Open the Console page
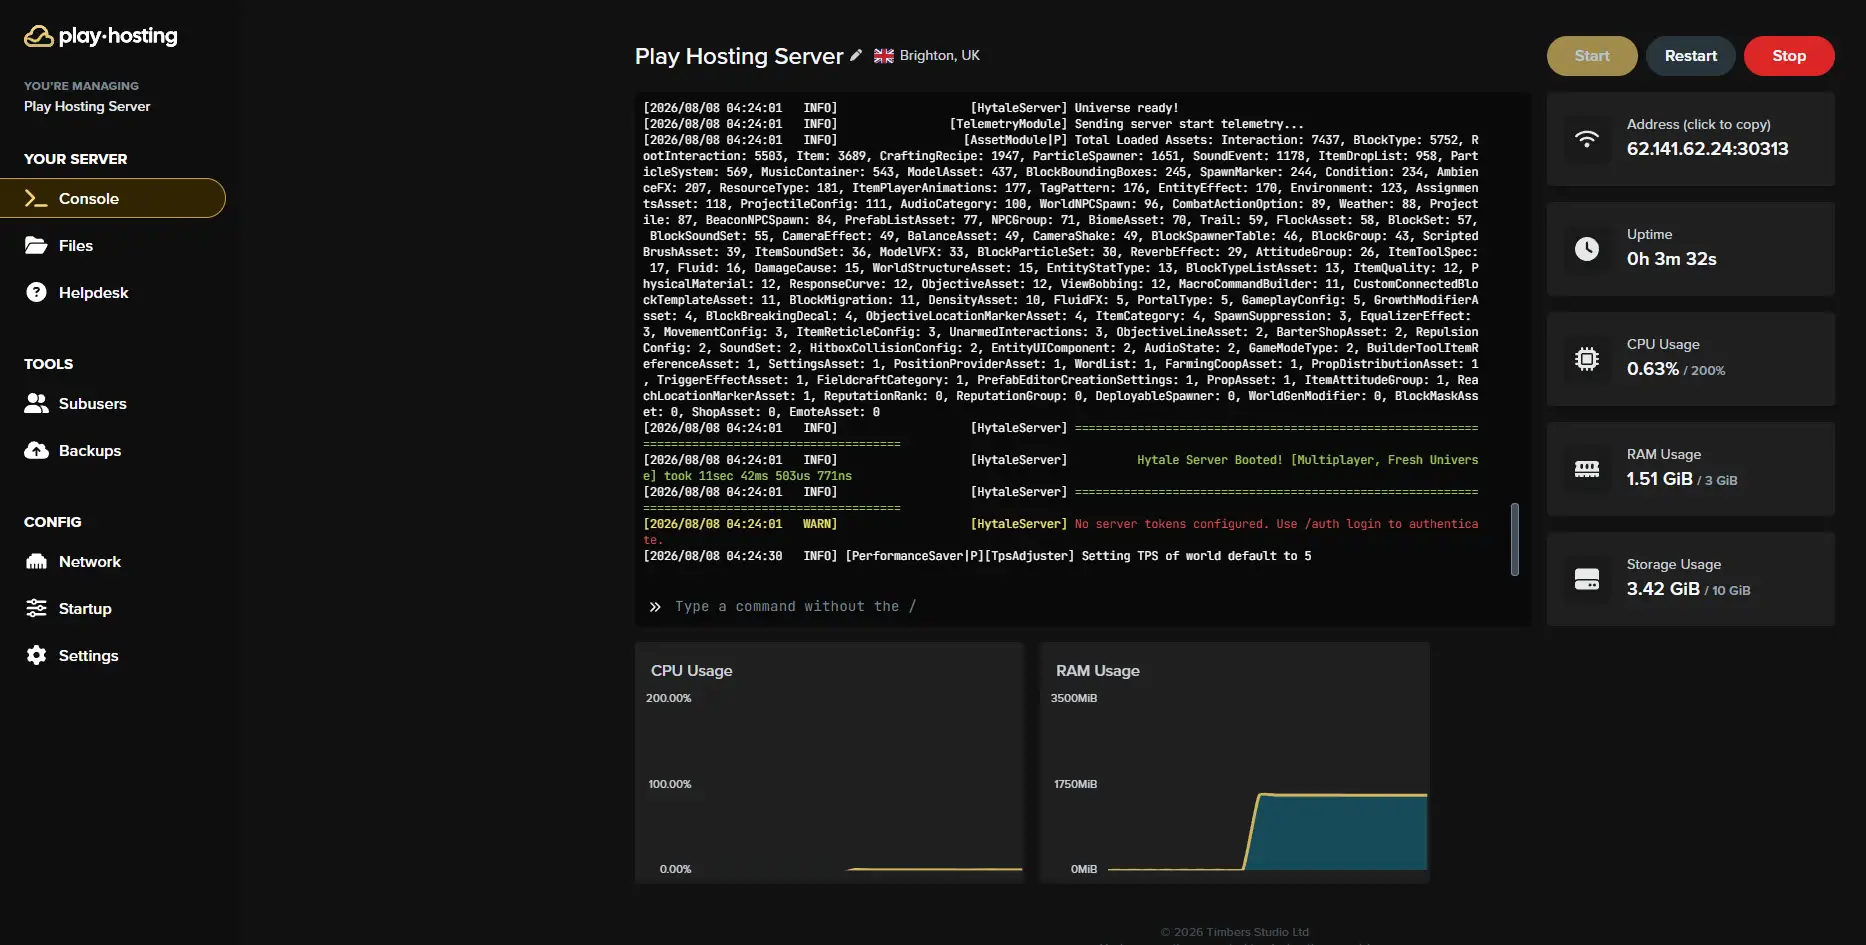The image size is (1866, 945). pos(113,198)
